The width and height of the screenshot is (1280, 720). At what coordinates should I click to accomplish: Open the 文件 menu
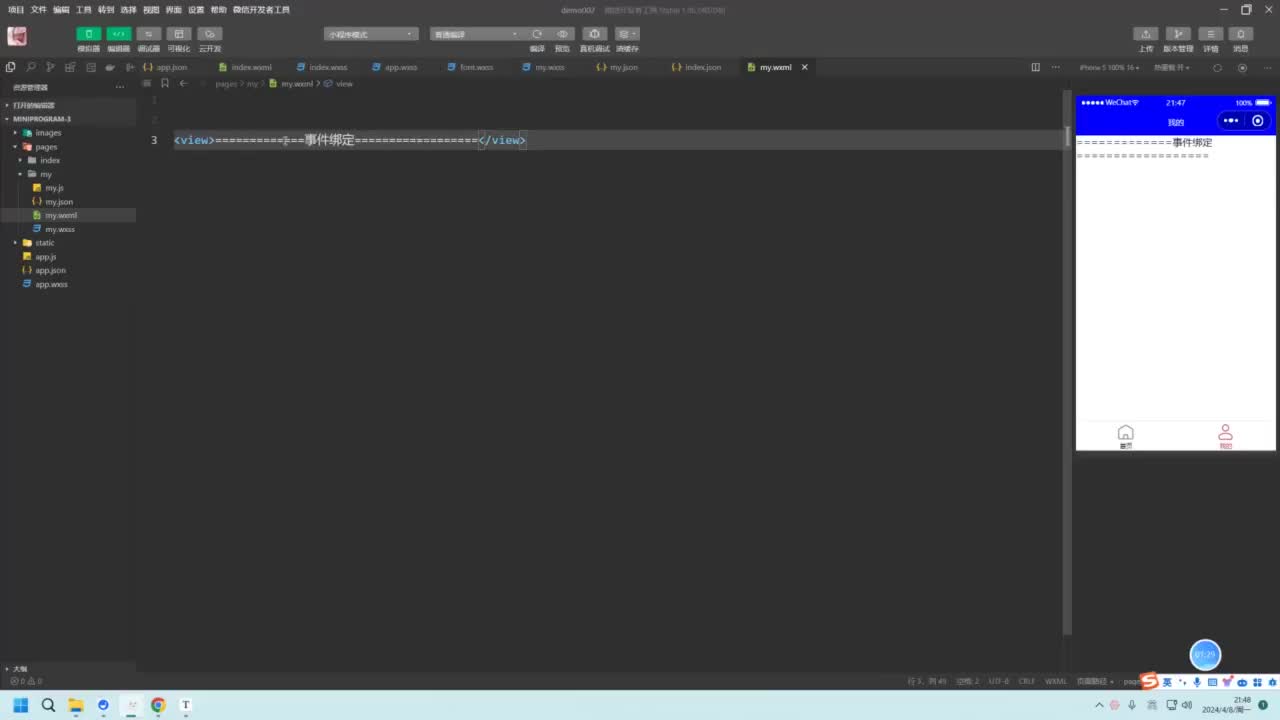[39, 10]
